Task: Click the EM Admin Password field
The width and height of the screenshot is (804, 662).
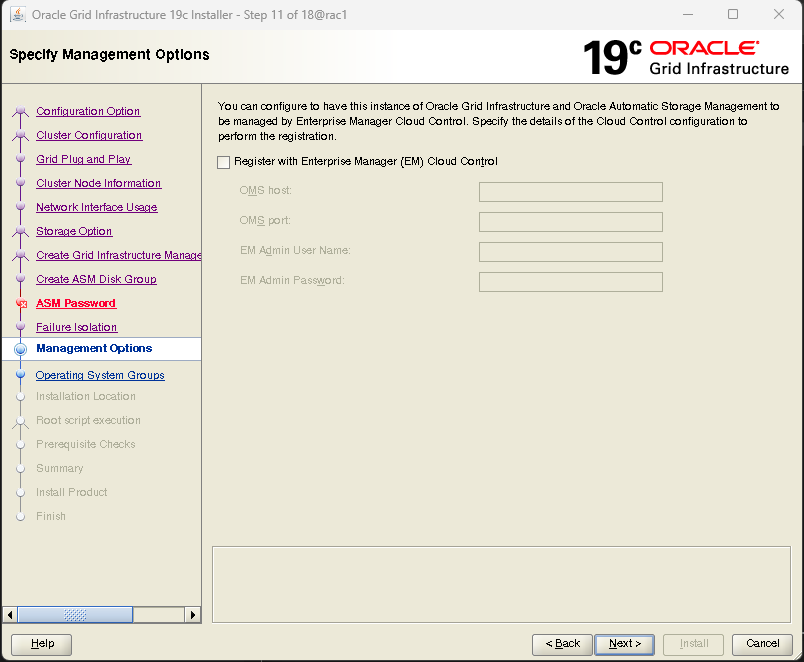Action: point(571,282)
